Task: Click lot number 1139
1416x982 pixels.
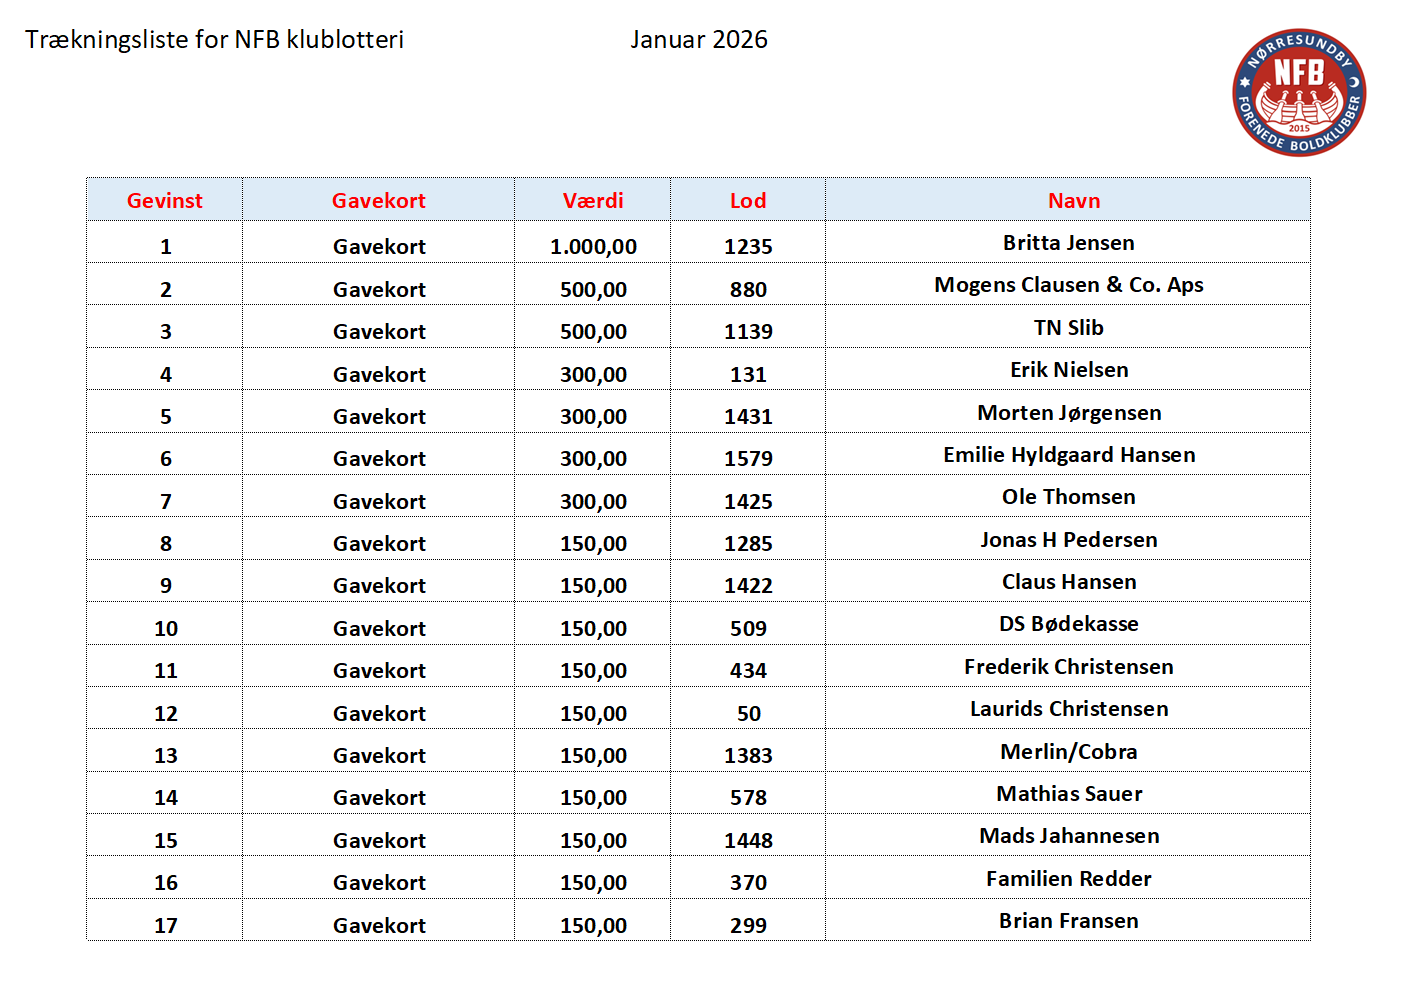Action: [748, 332]
